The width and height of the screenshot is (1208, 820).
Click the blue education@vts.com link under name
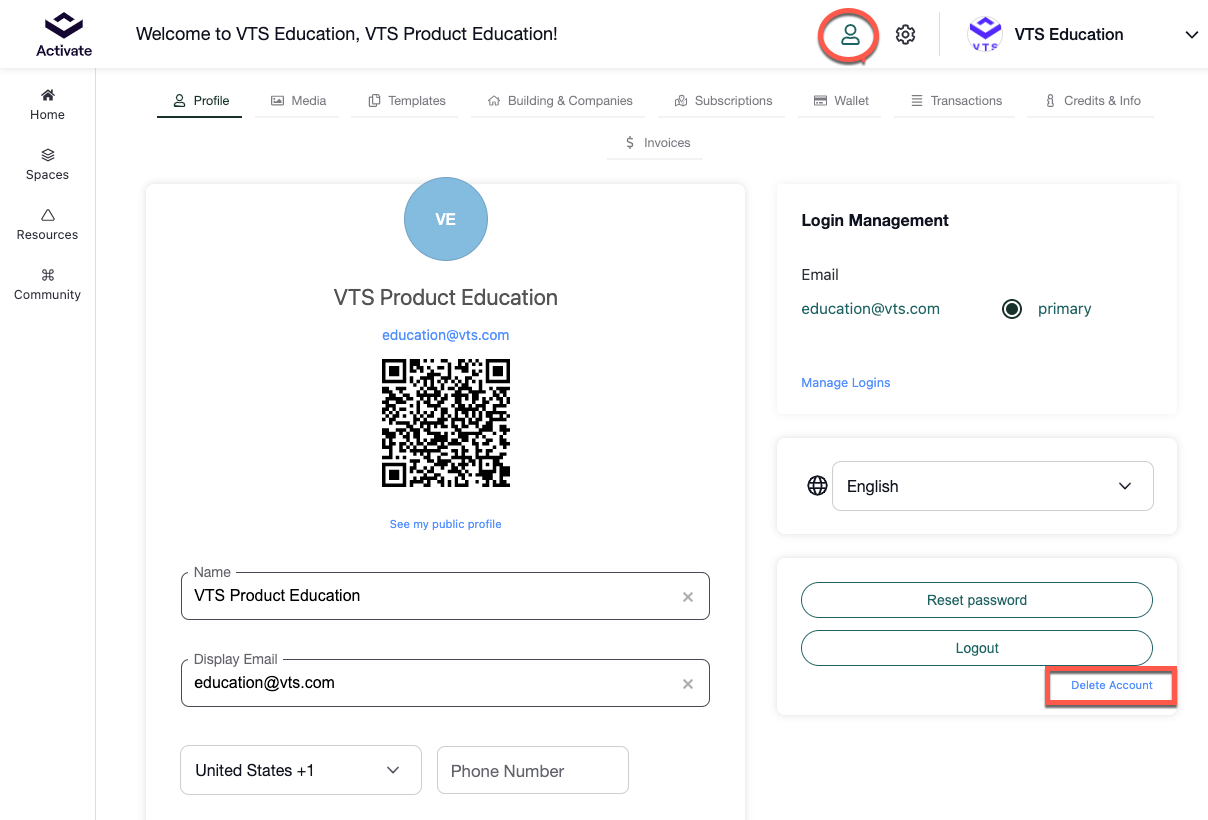pyautogui.click(x=446, y=335)
